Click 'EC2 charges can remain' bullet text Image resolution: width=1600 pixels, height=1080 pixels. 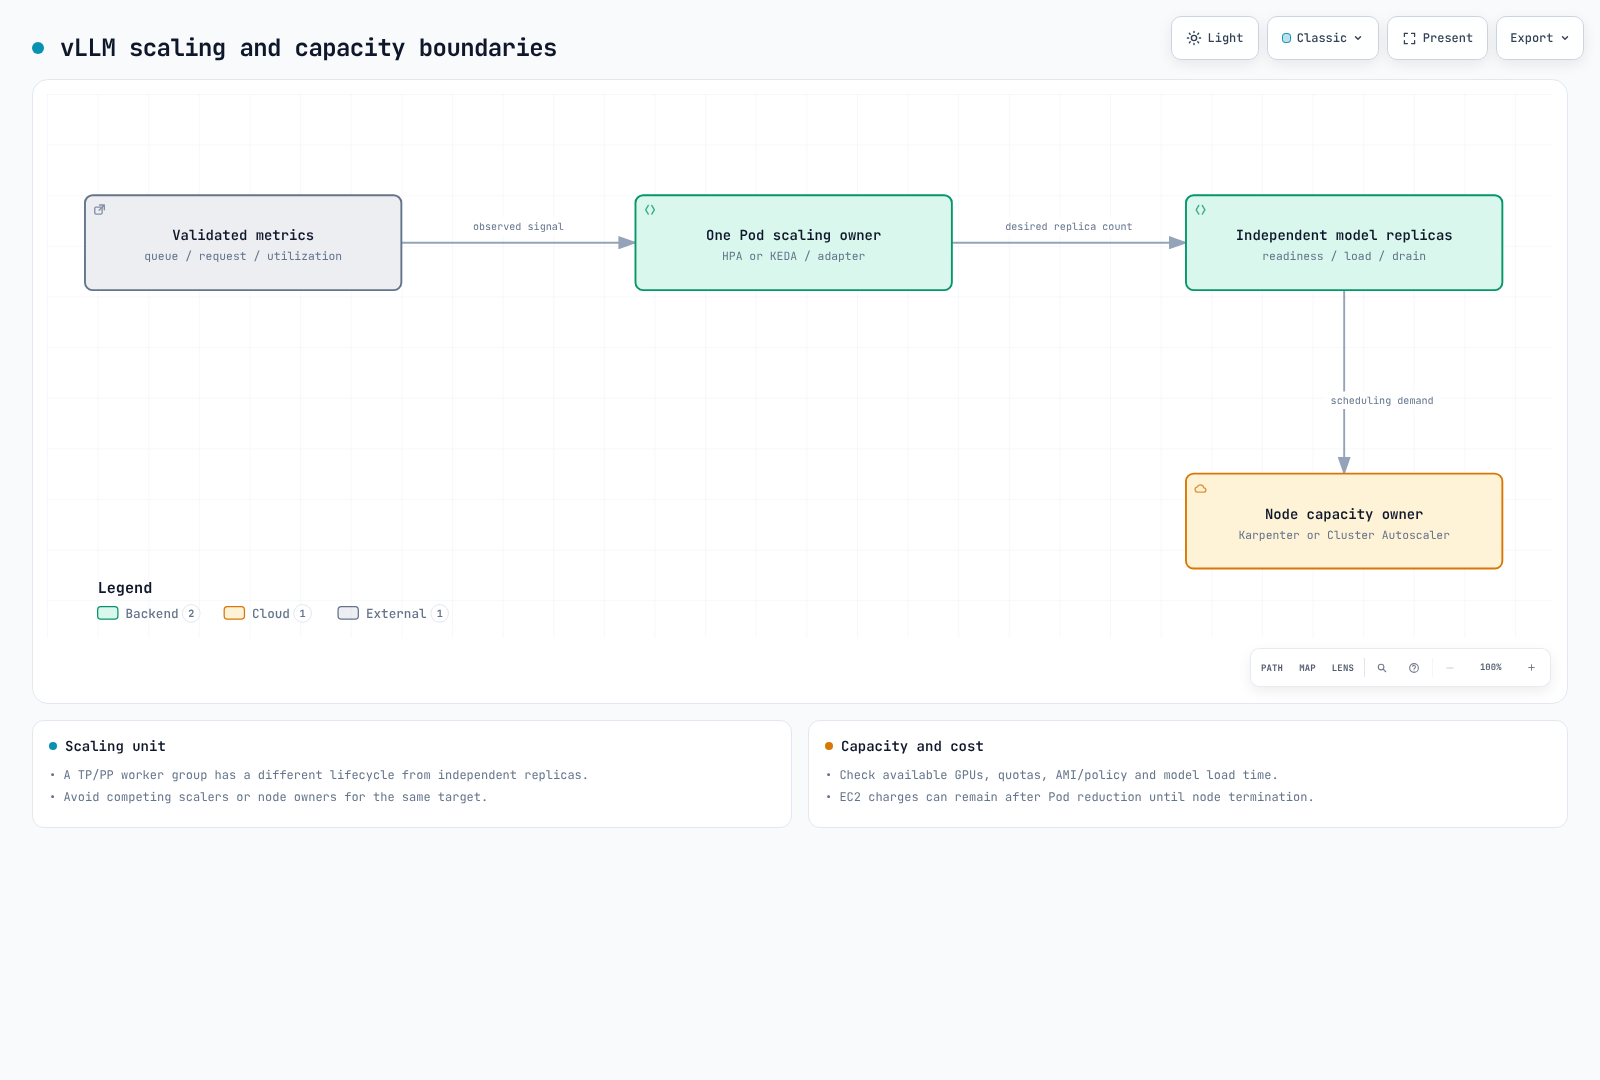tap(1076, 797)
